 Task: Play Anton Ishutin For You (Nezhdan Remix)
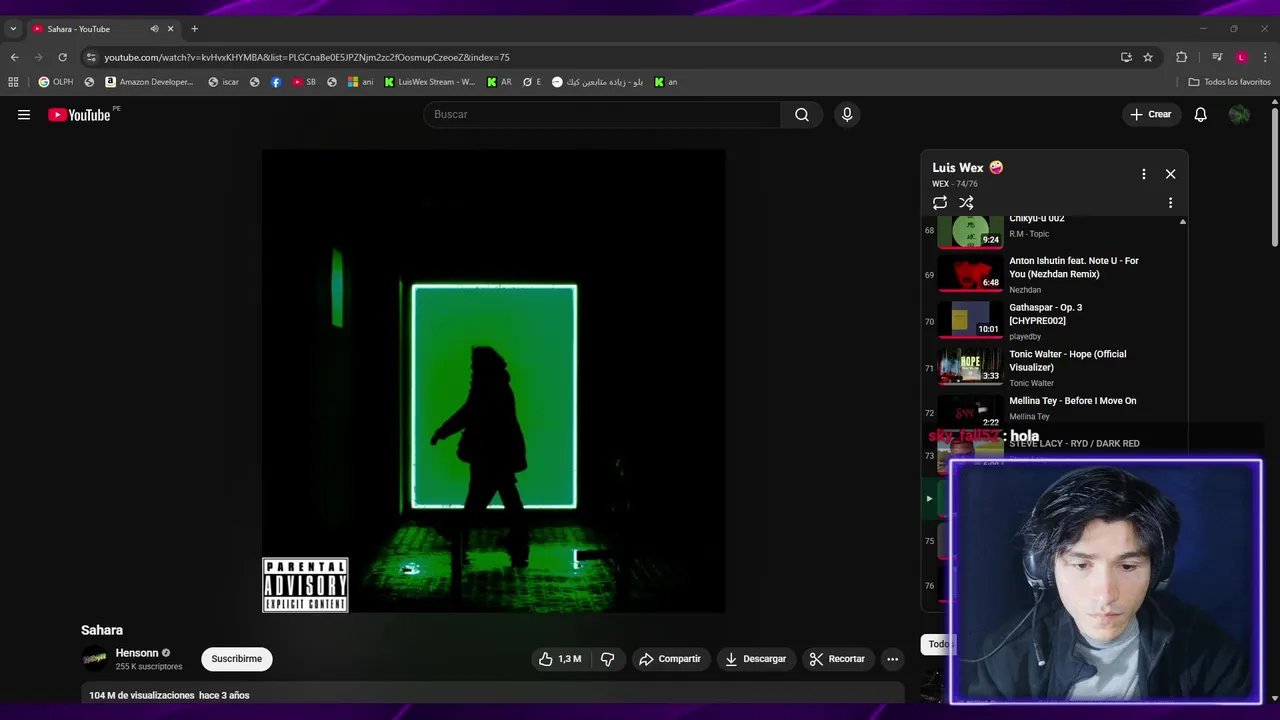1055,274
